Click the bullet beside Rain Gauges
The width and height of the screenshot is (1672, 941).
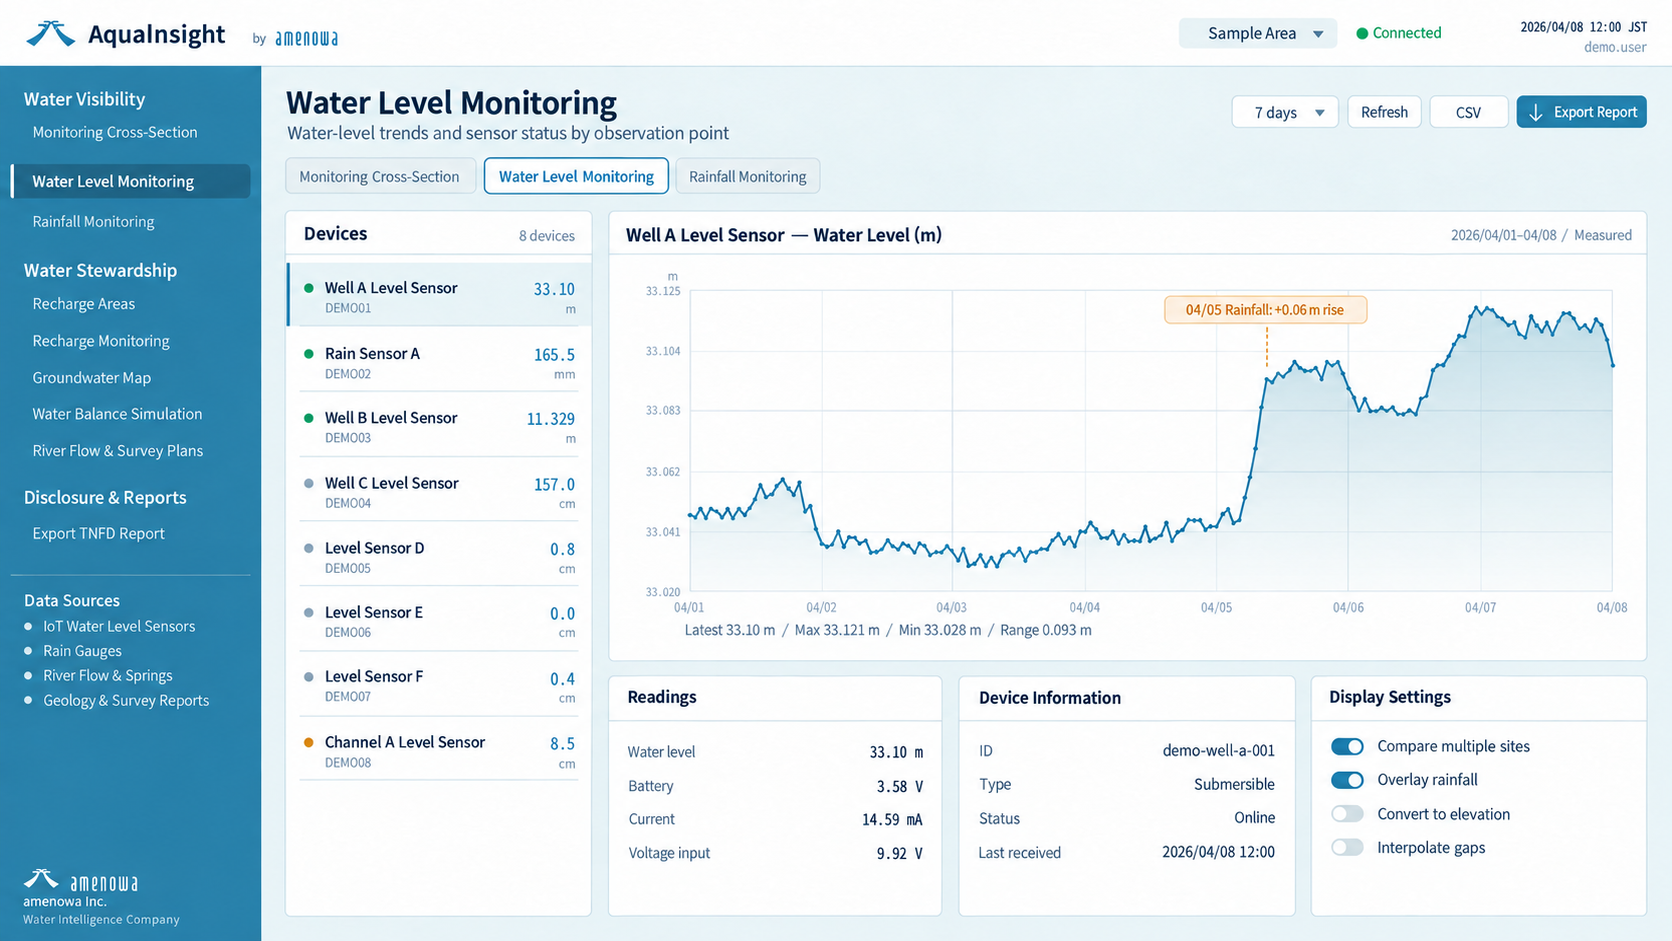point(28,651)
